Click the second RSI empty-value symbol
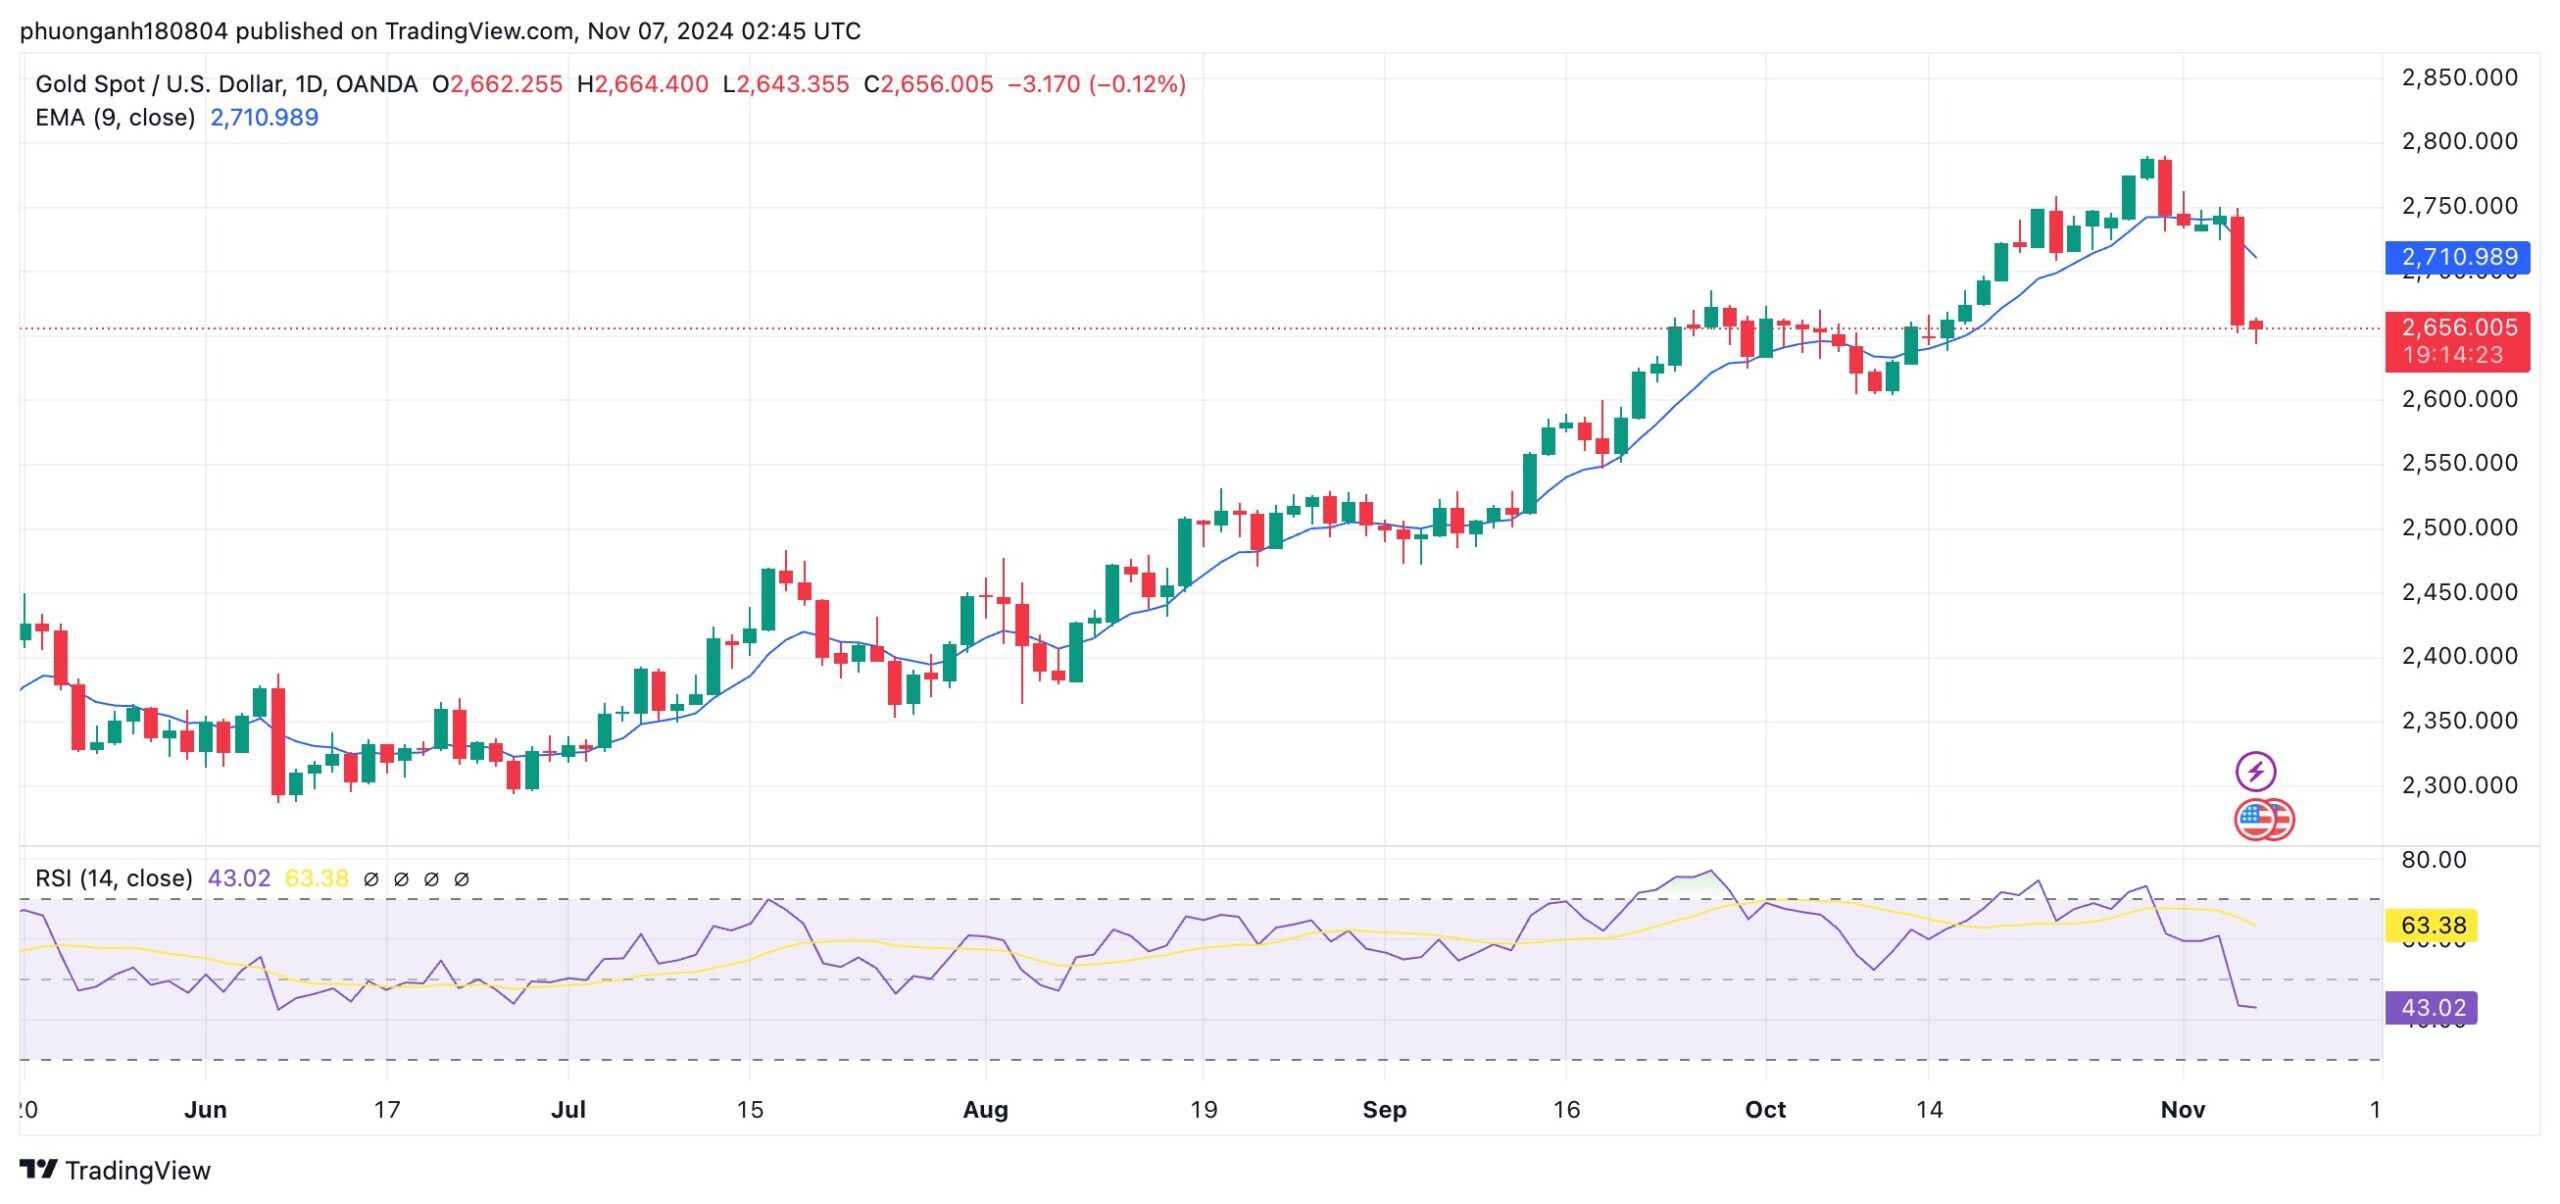The width and height of the screenshot is (2560, 1204). [401, 879]
